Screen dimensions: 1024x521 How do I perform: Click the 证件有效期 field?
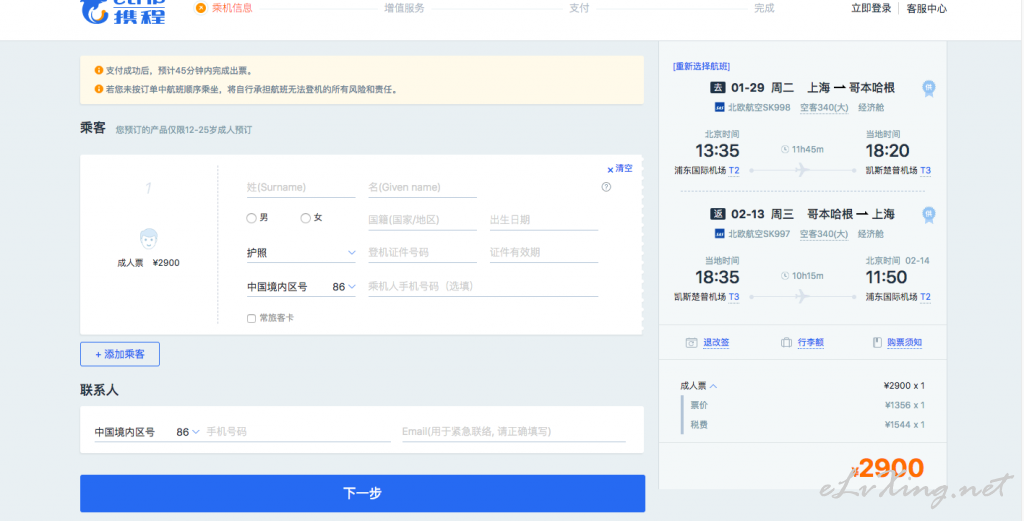pyautogui.click(x=544, y=253)
